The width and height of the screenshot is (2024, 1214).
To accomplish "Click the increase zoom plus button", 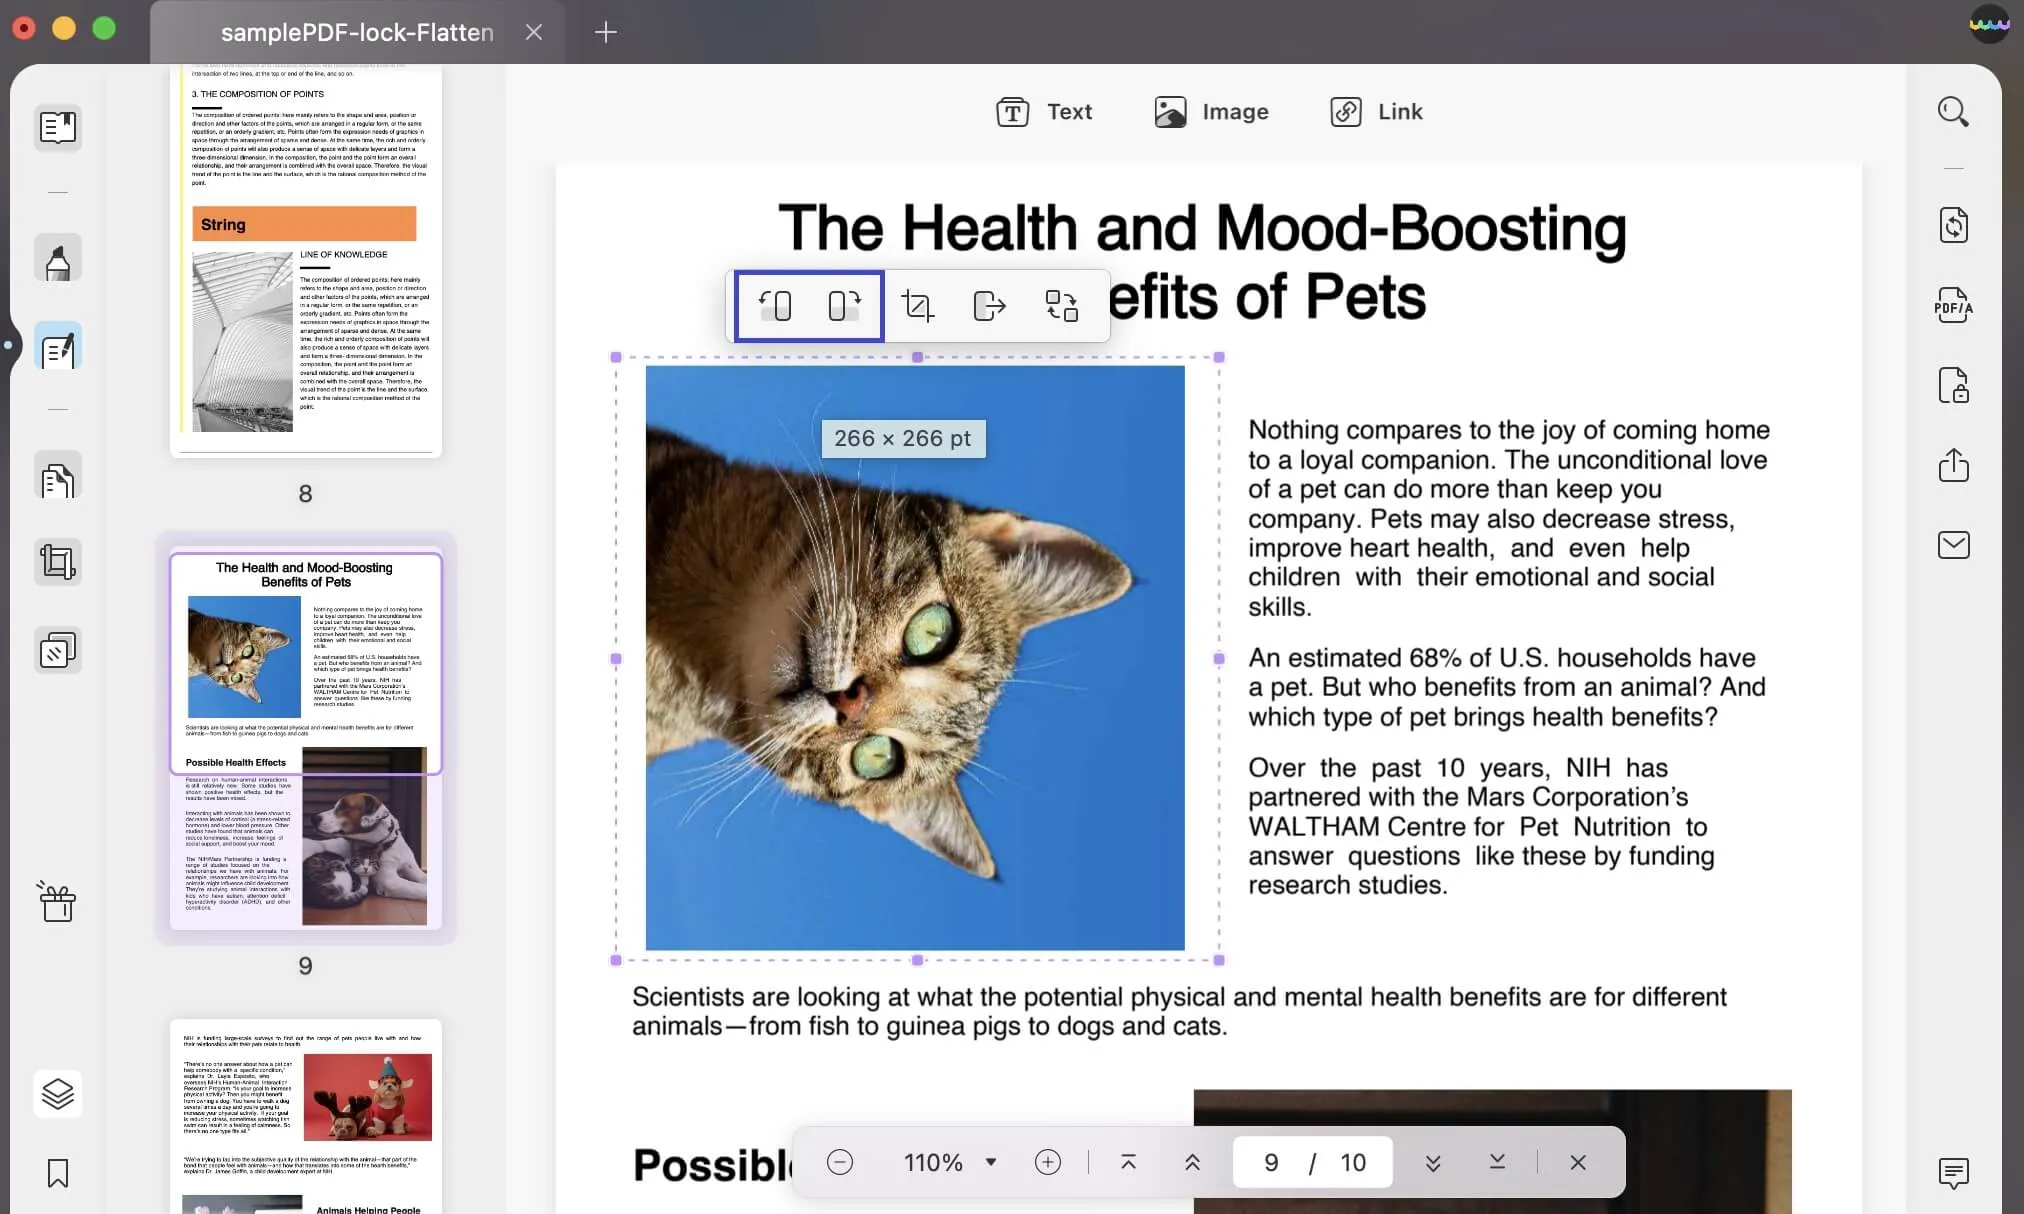I will 1045,1162.
